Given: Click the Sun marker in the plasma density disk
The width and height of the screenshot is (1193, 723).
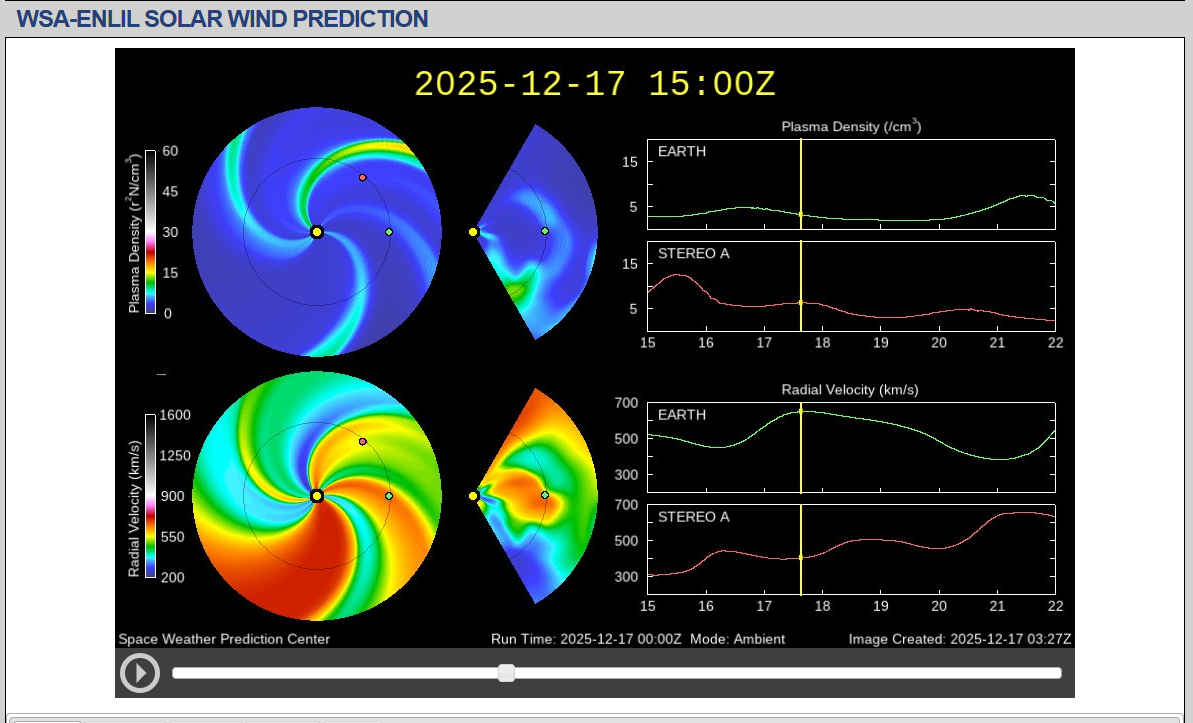Looking at the screenshot, I should 317,232.
